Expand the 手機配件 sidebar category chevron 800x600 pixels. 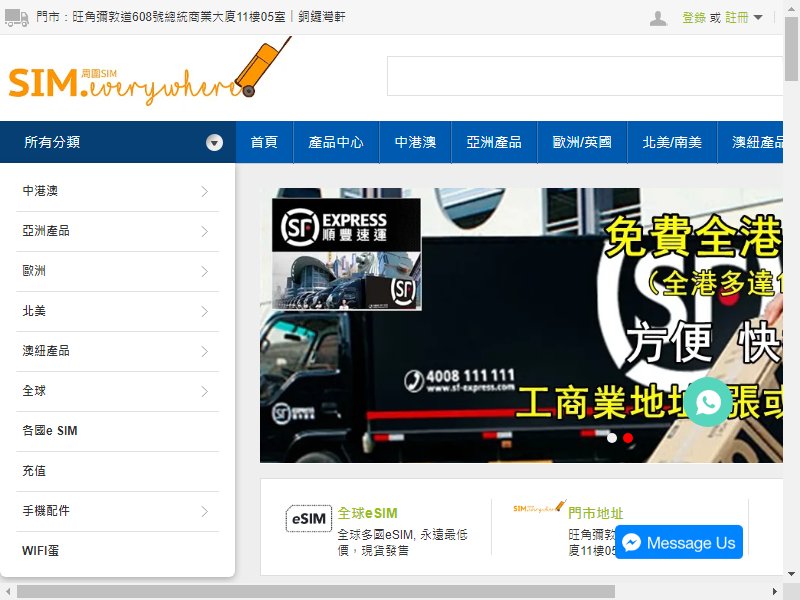pos(205,511)
